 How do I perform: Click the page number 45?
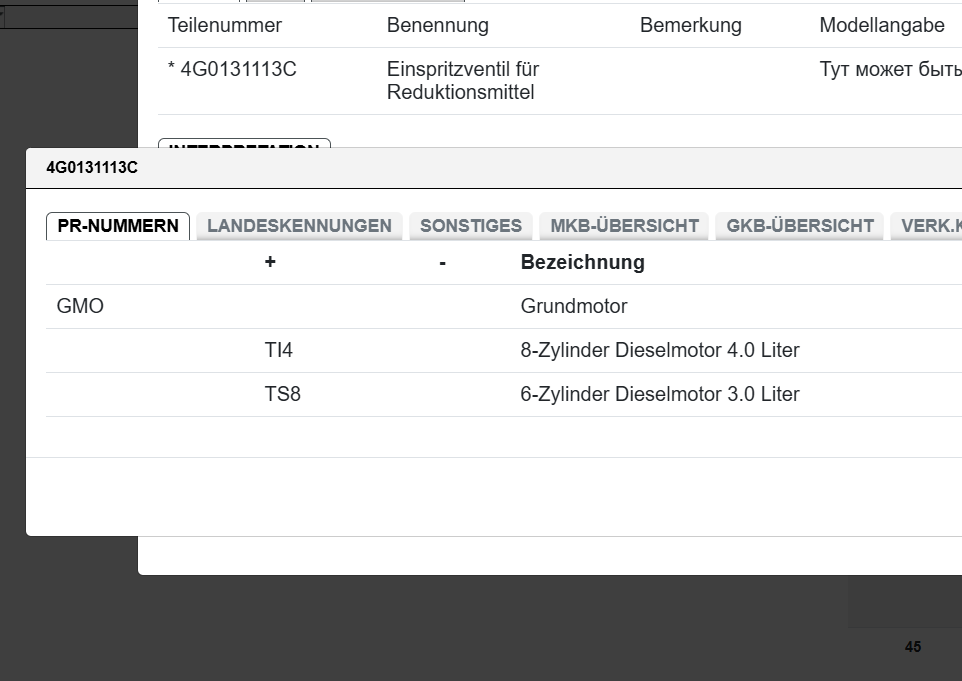pyautogui.click(x=913, y=648)
